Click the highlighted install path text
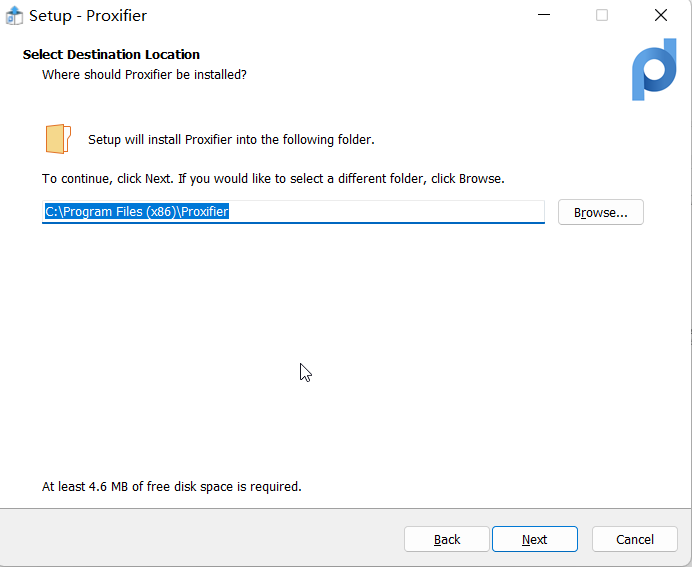The image size is (692, 567). click(x=137, y=212)
